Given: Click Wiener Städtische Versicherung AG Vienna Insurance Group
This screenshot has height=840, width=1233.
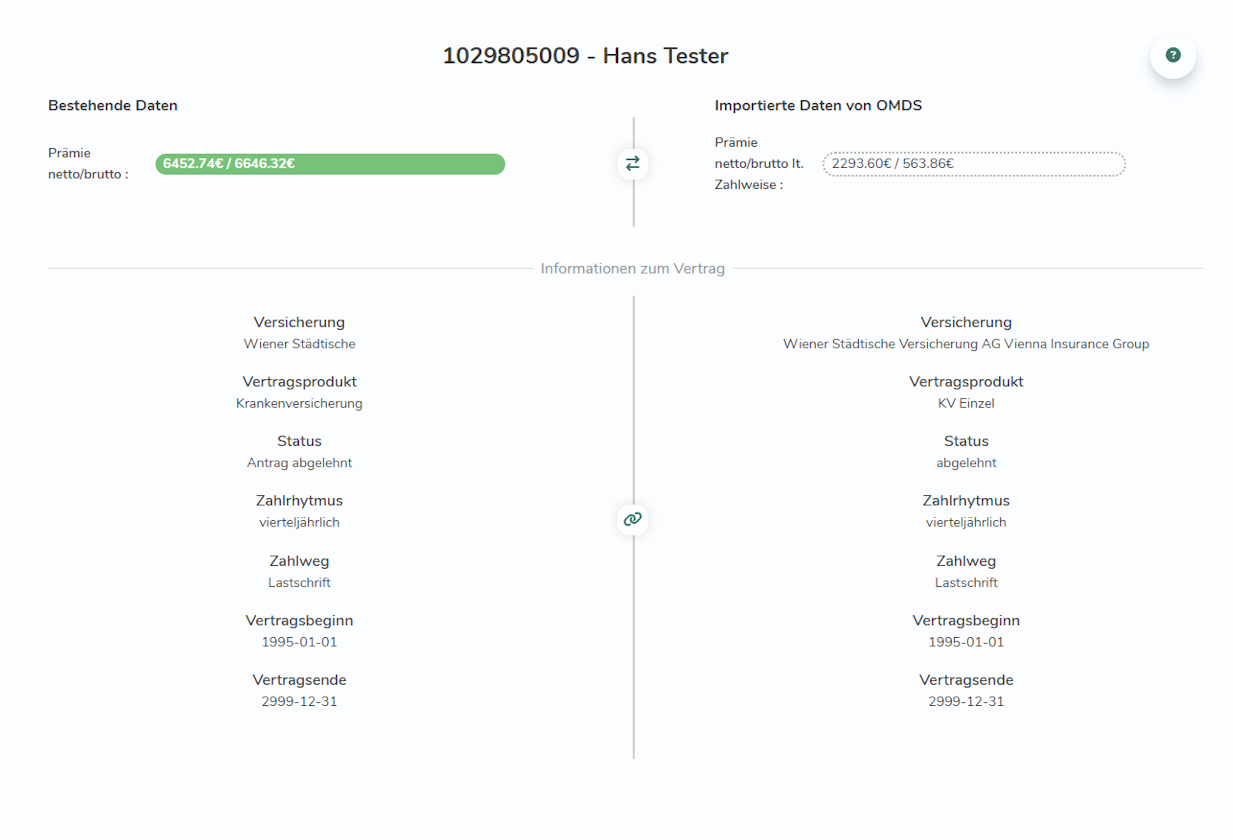Looking at the screenshot, I should click(x=966, y=344).
